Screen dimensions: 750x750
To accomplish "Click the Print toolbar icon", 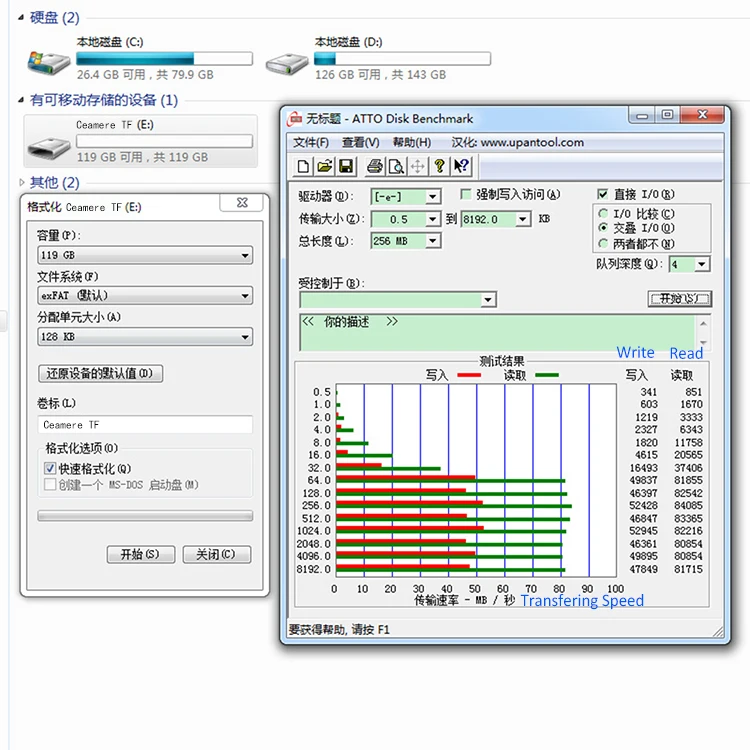I will click(x=375, y=166).
